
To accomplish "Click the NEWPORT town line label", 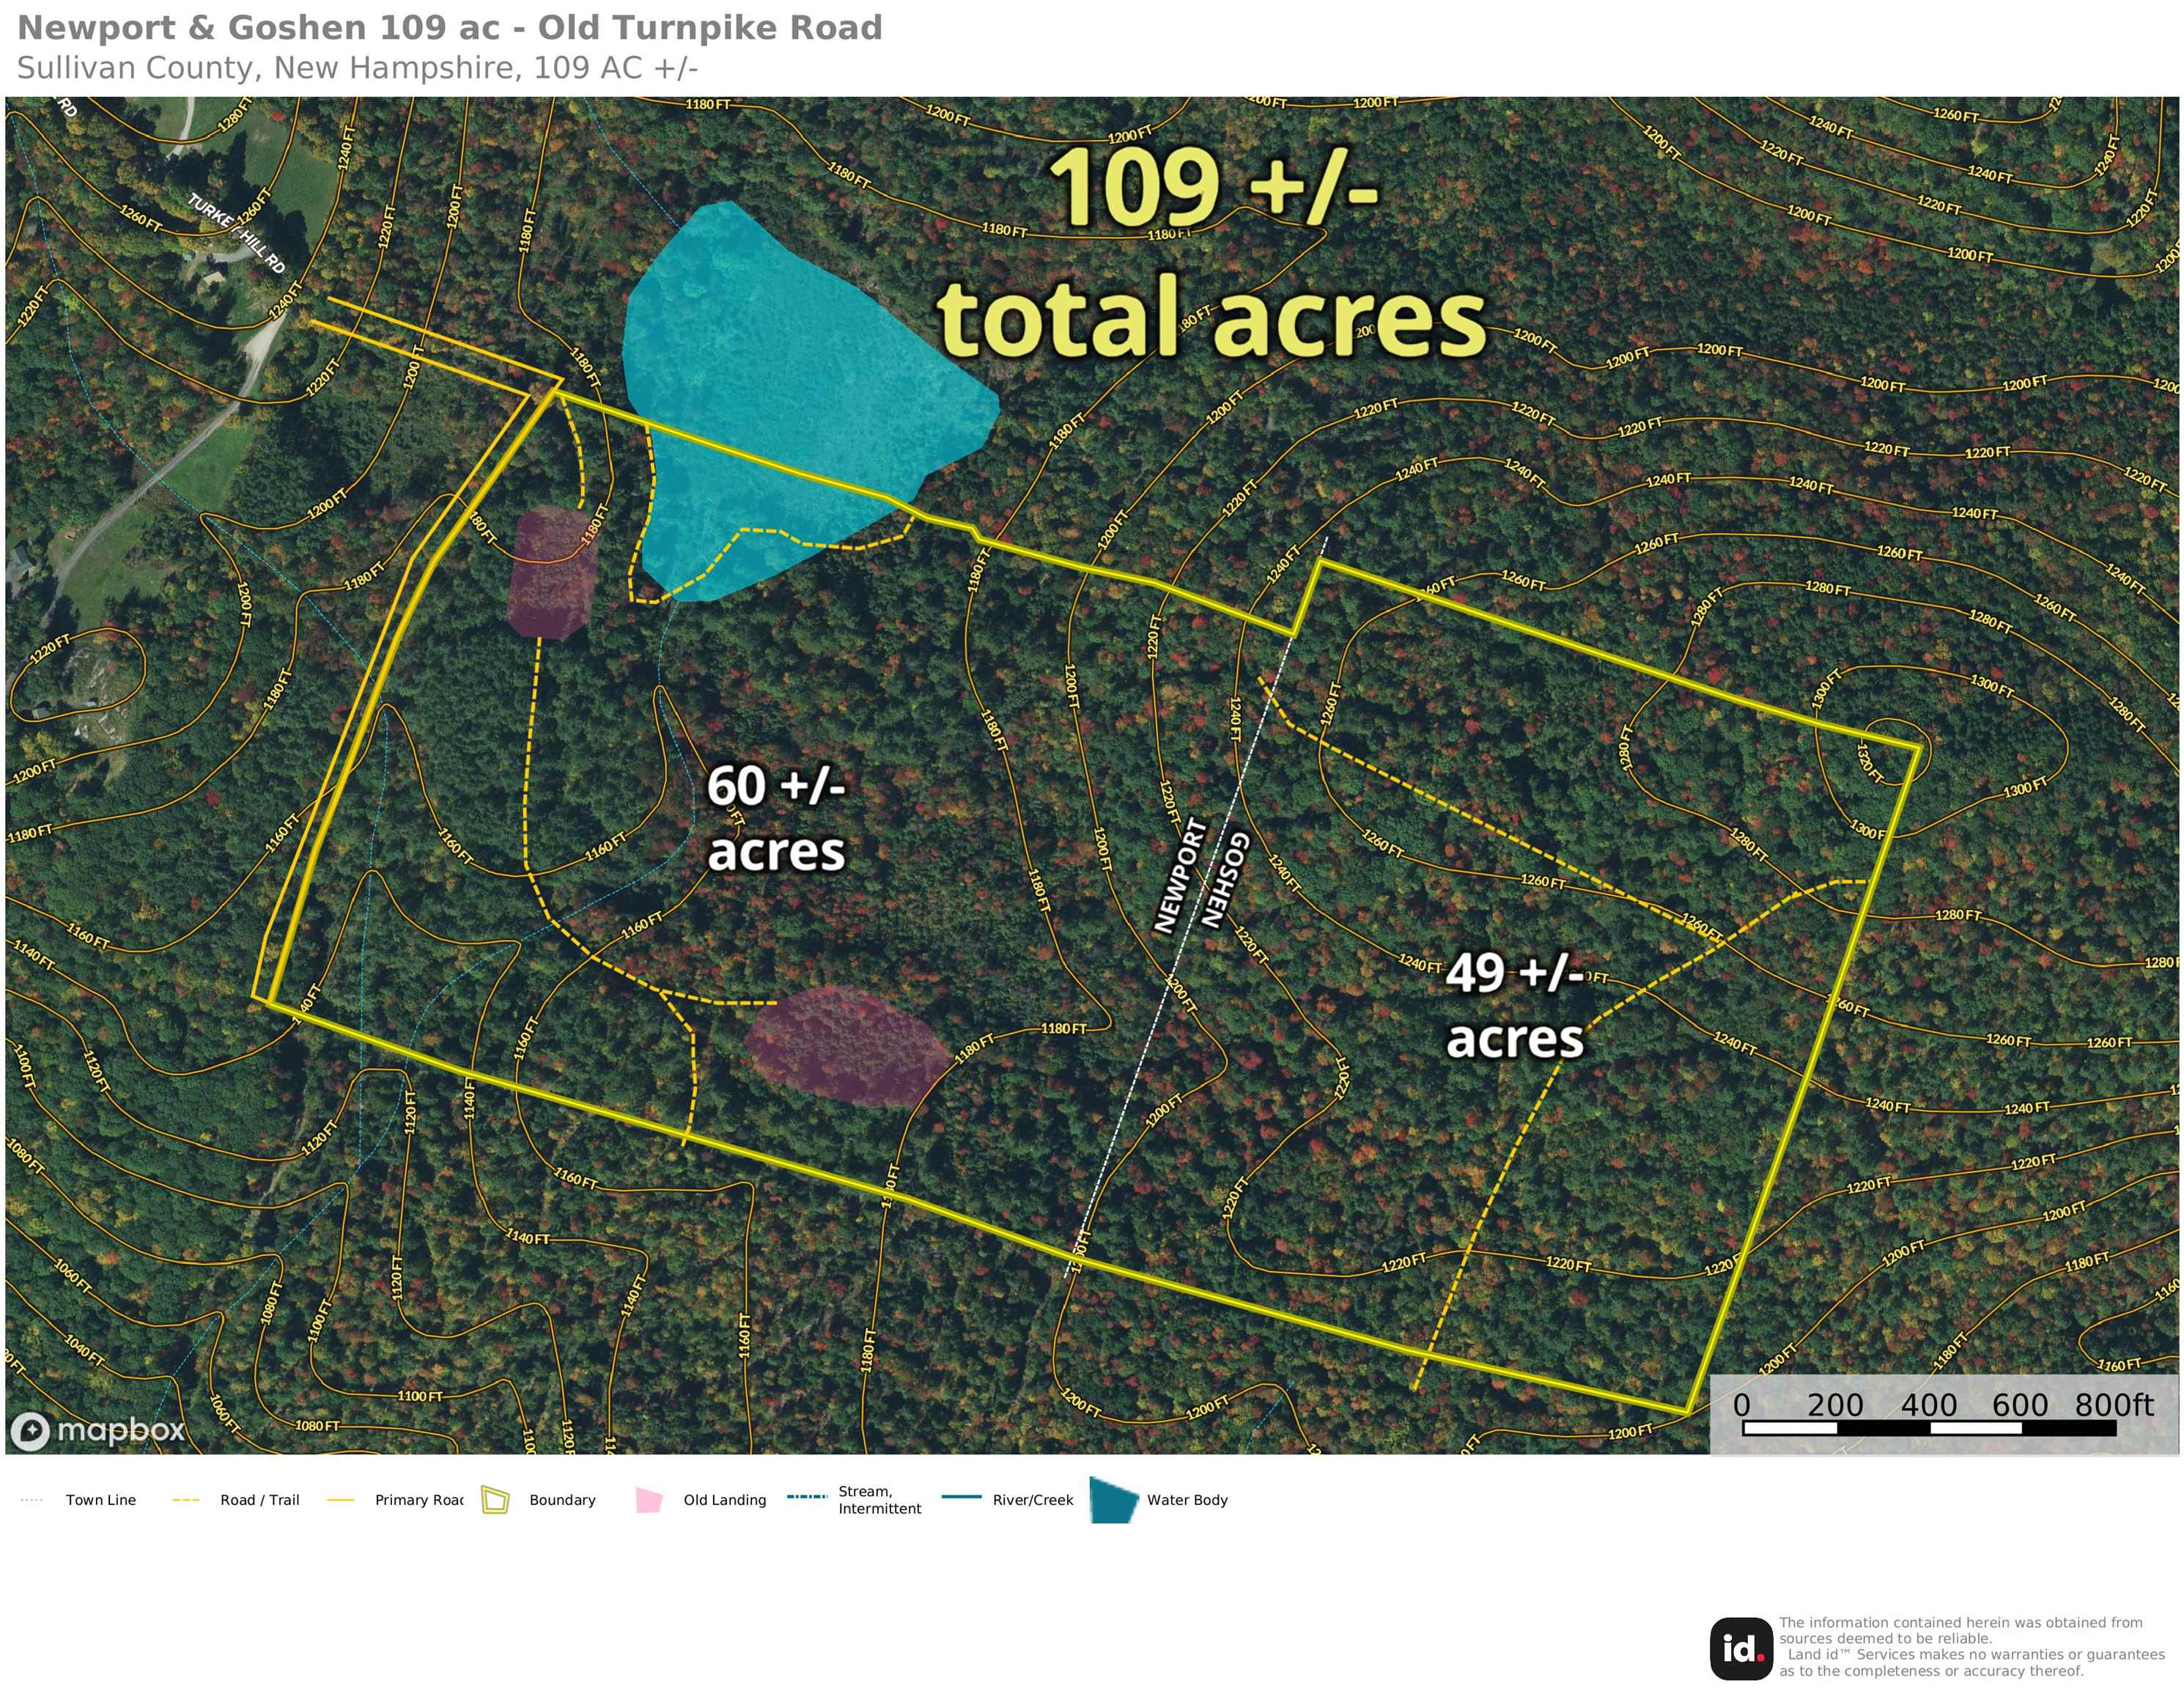I will point(1180,877).
